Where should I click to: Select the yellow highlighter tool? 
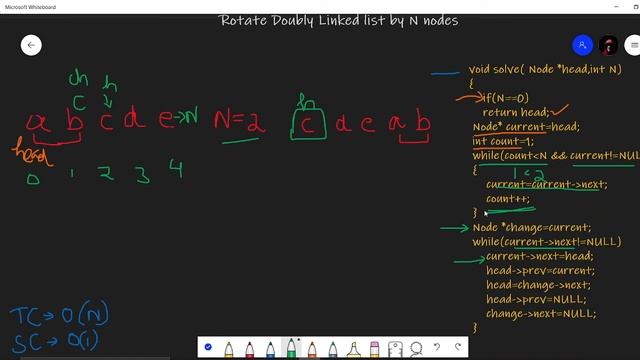[x=353, y=349]
